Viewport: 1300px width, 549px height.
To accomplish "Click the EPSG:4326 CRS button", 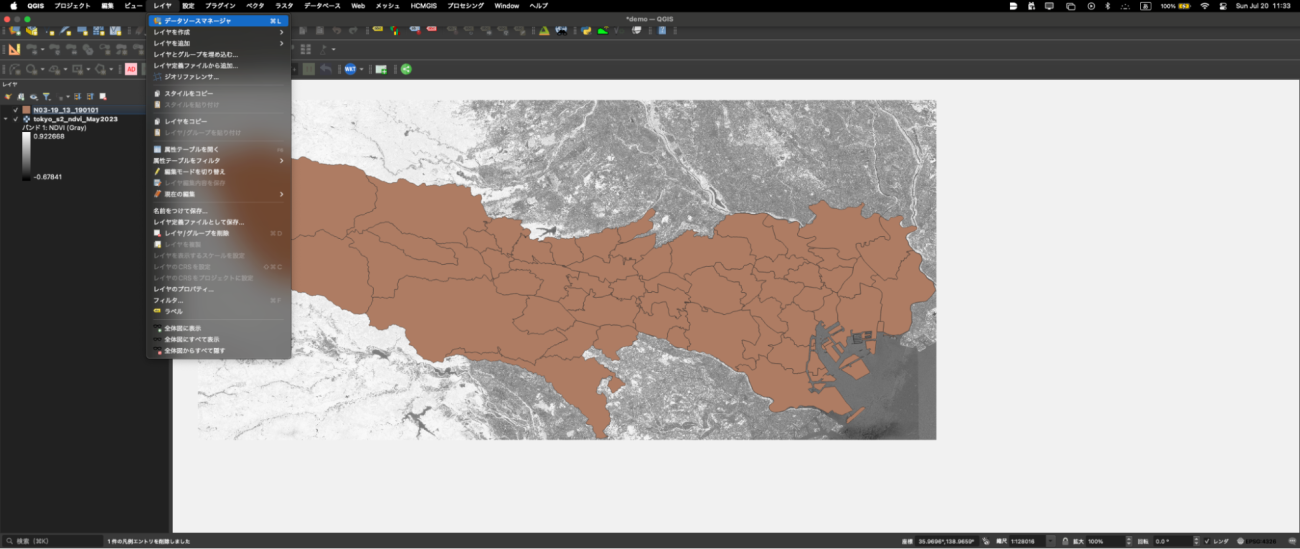I will [1259, 541].
